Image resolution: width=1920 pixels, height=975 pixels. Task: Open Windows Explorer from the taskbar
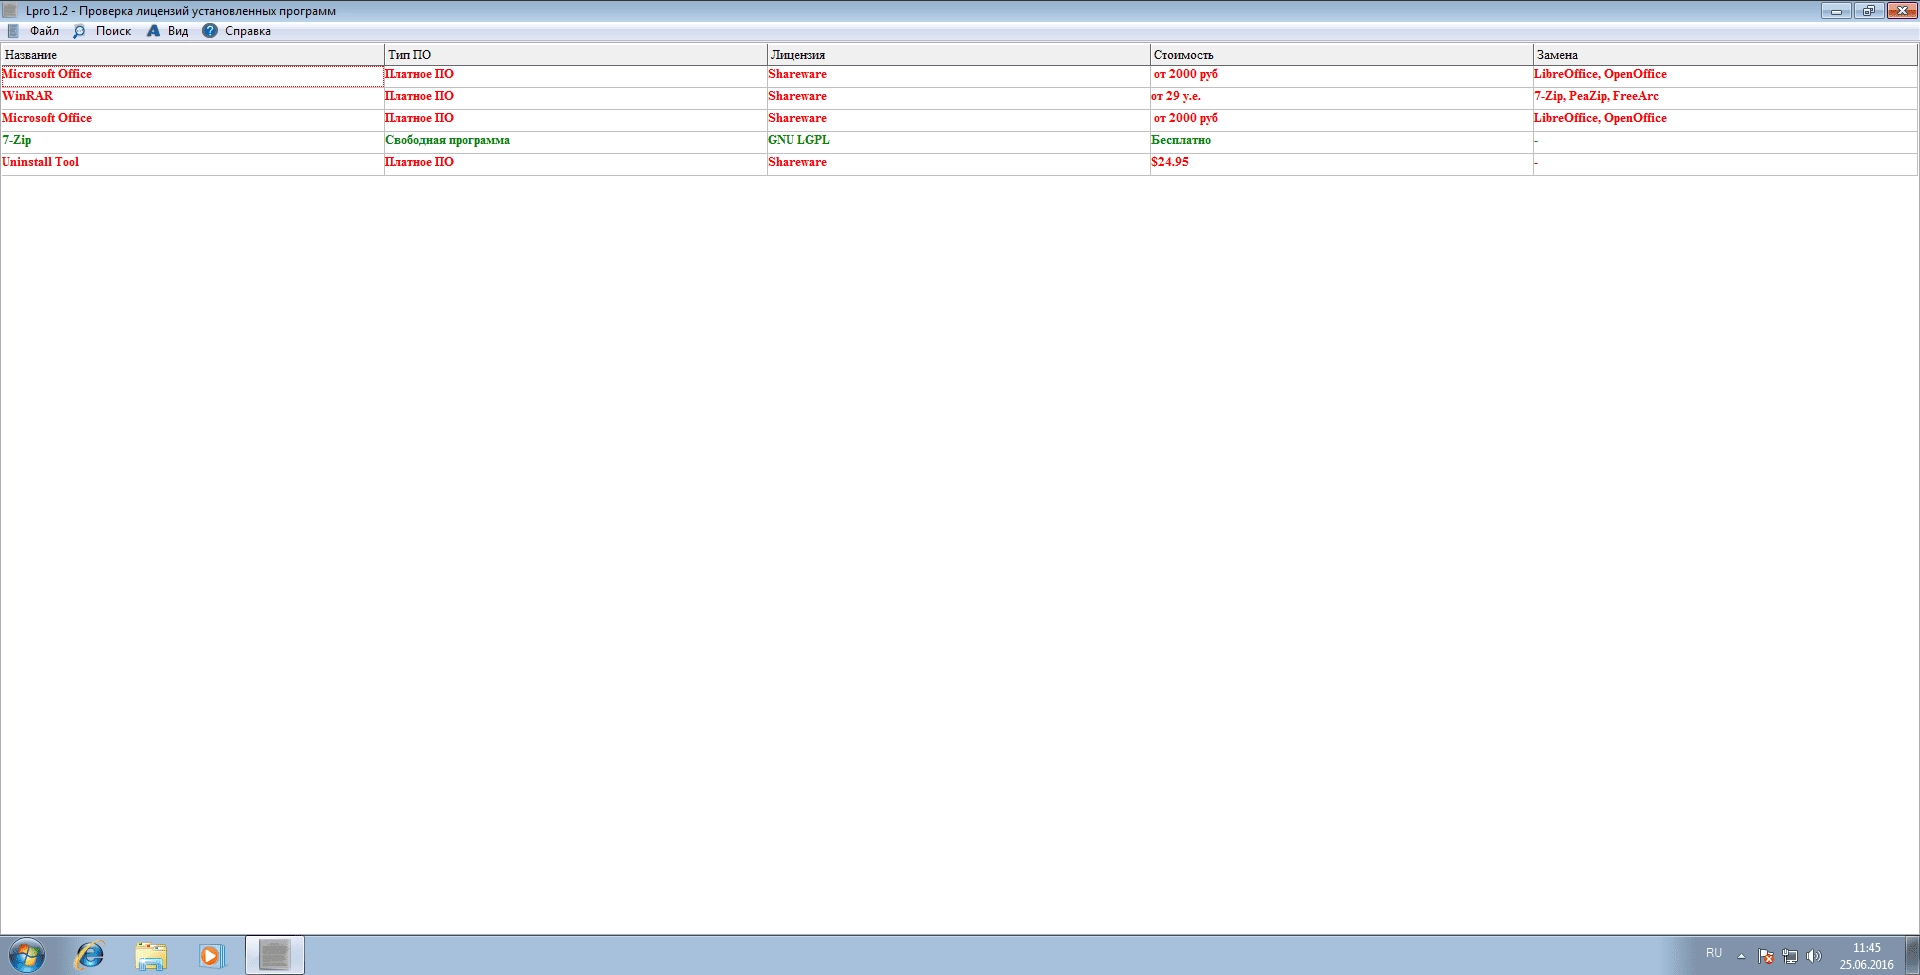point(151,956)
